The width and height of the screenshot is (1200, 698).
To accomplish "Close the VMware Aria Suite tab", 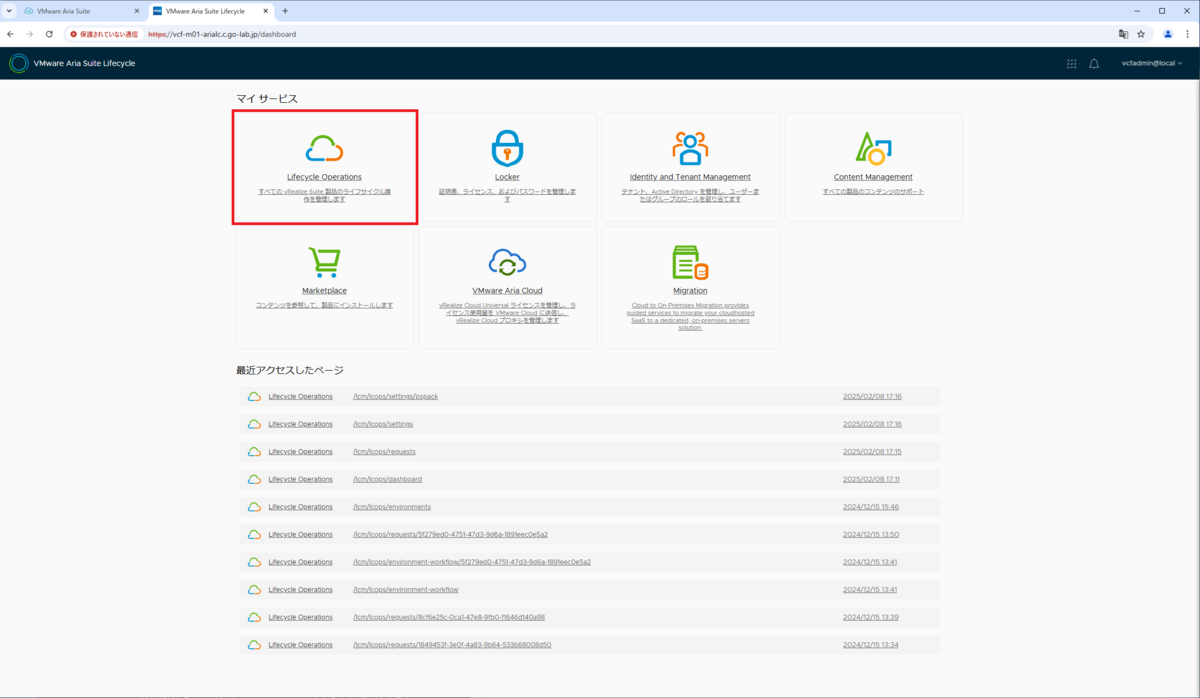I will point(137,11).
